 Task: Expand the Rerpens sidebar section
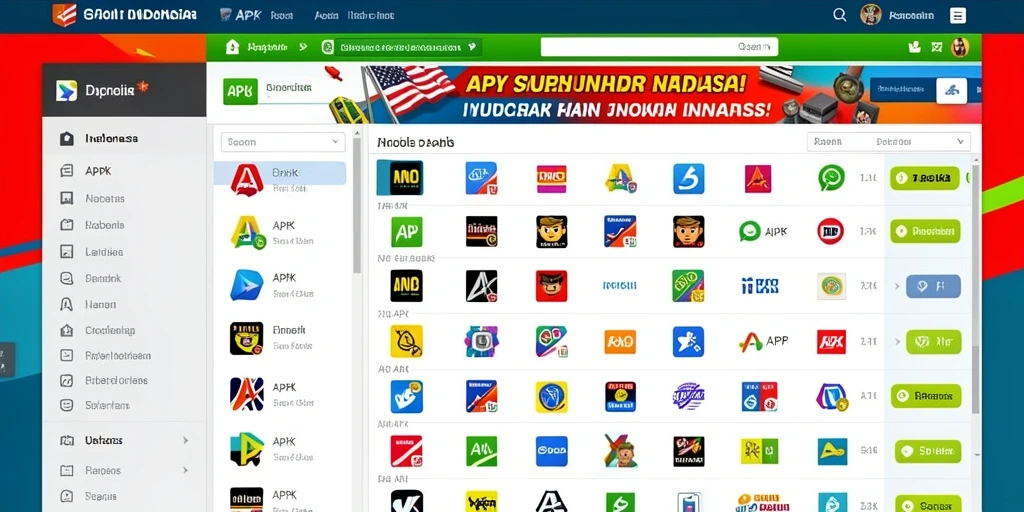(x=185, y=470)
